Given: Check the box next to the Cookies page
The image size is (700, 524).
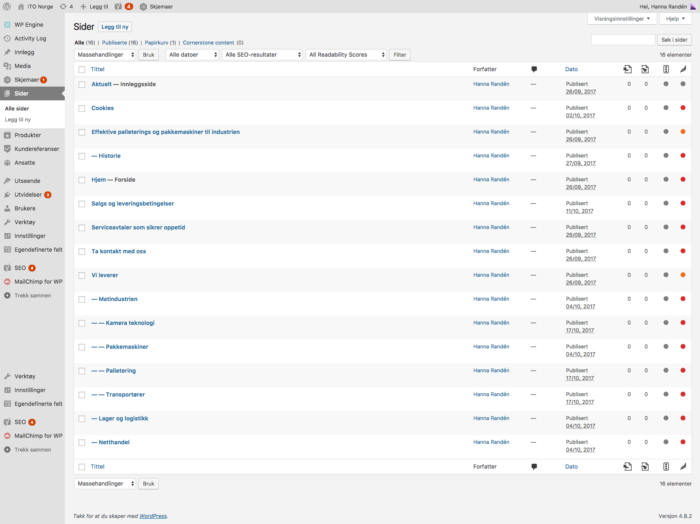Looking at the screenshot, I should point(82,108).
